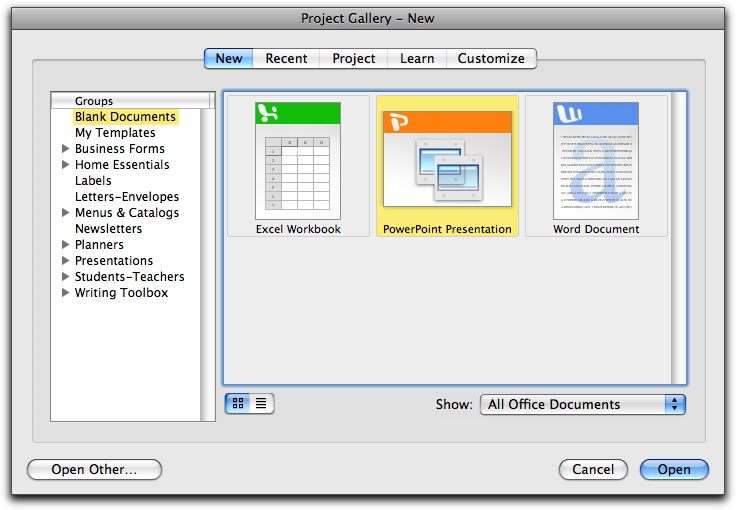Viewport: 736px width, 510px height.
Task: Select the Writing Toolbox label
Action: pos(121,292)
